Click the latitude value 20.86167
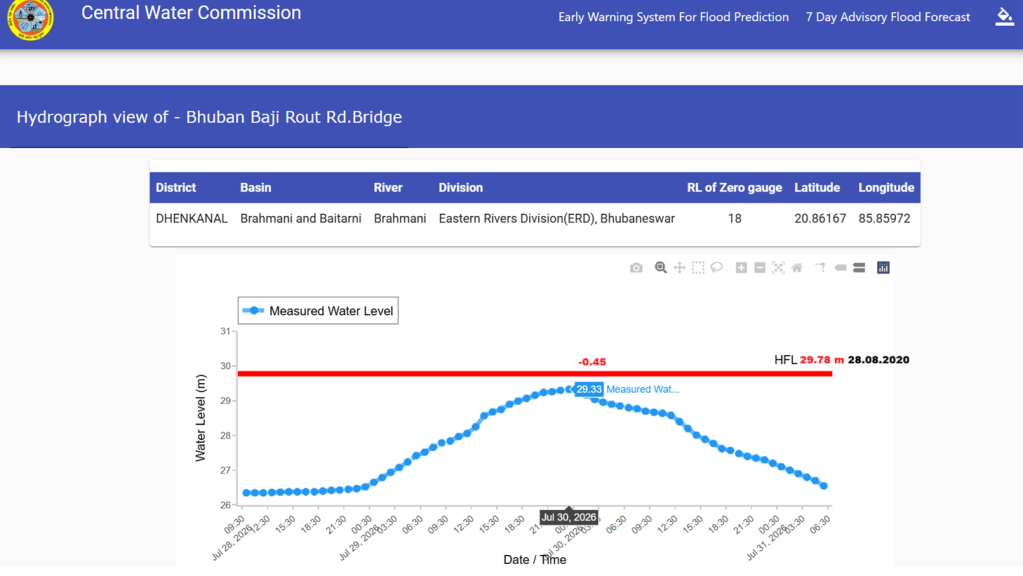The height and width of the screenshot is (576, 1023). tap(820, 219)
